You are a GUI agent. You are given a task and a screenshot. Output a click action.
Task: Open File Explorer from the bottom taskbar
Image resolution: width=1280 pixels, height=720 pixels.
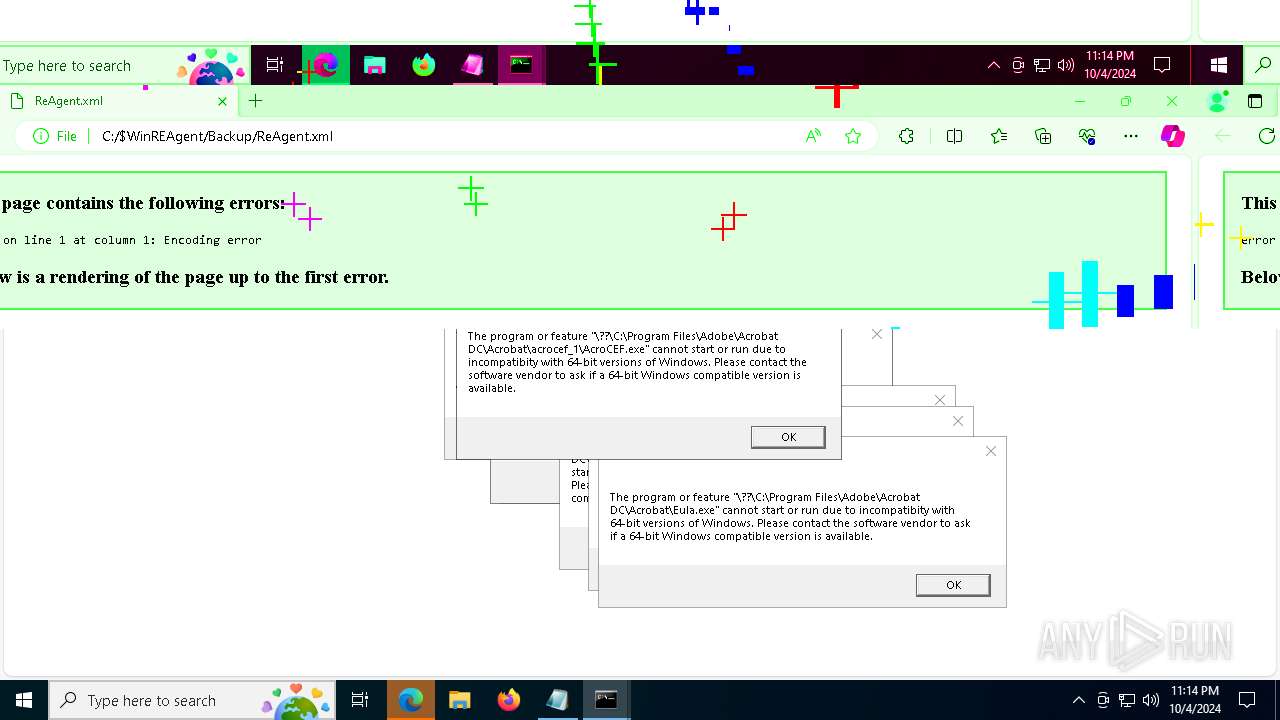coord(459,700)
